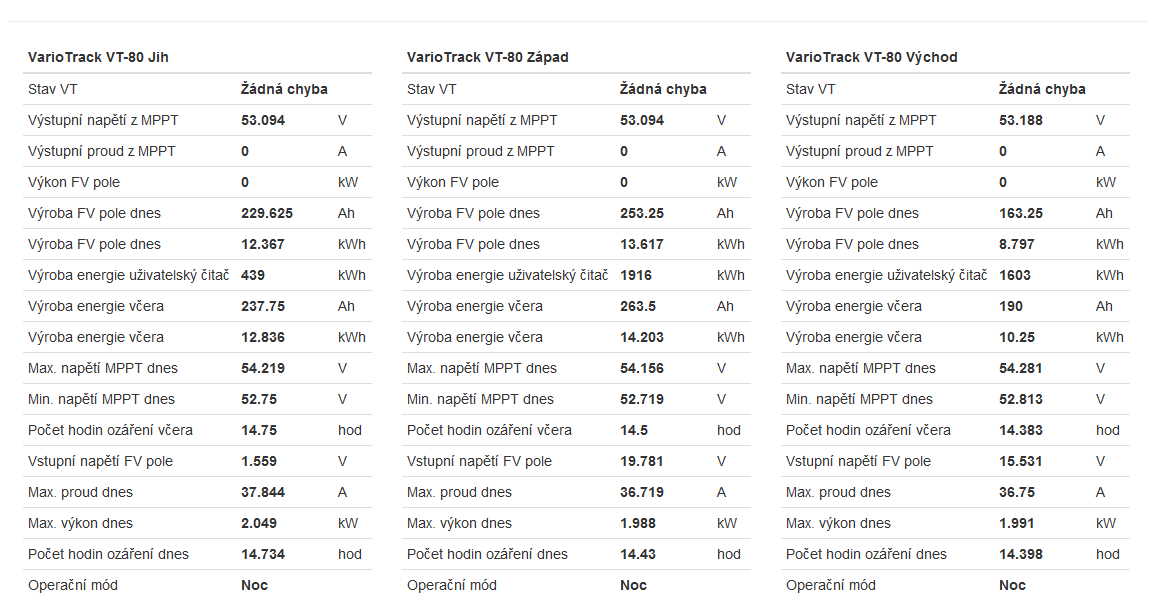Click the VarioTrack VT-80 Východ heading
Image resolution: width=1156 pixels, height=606 pixels.
(x=871, y=57)
